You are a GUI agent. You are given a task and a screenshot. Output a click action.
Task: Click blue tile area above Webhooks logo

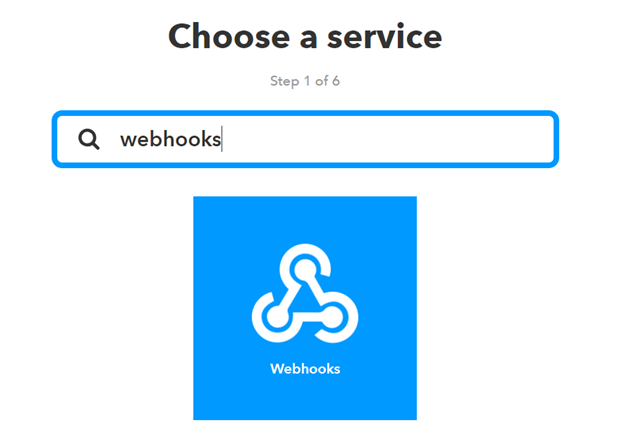click(x=305, y=219)
